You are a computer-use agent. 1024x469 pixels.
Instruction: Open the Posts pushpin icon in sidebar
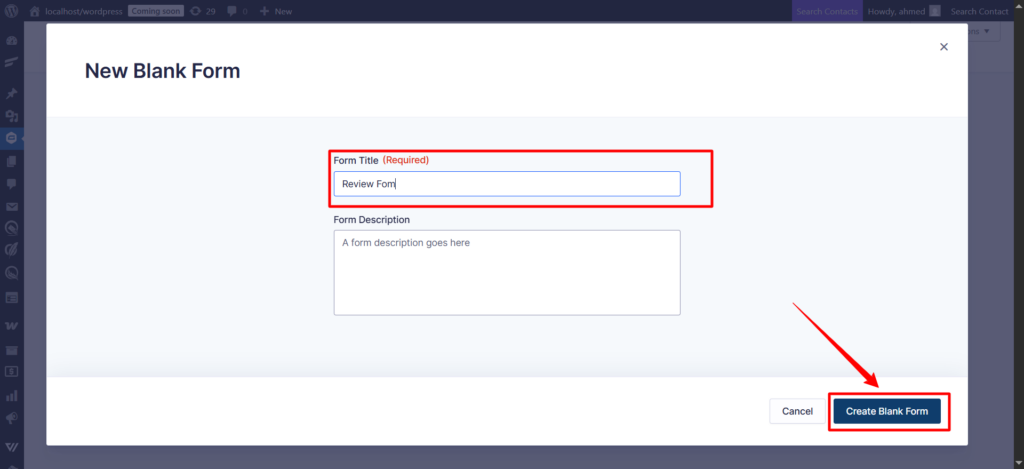12,93
